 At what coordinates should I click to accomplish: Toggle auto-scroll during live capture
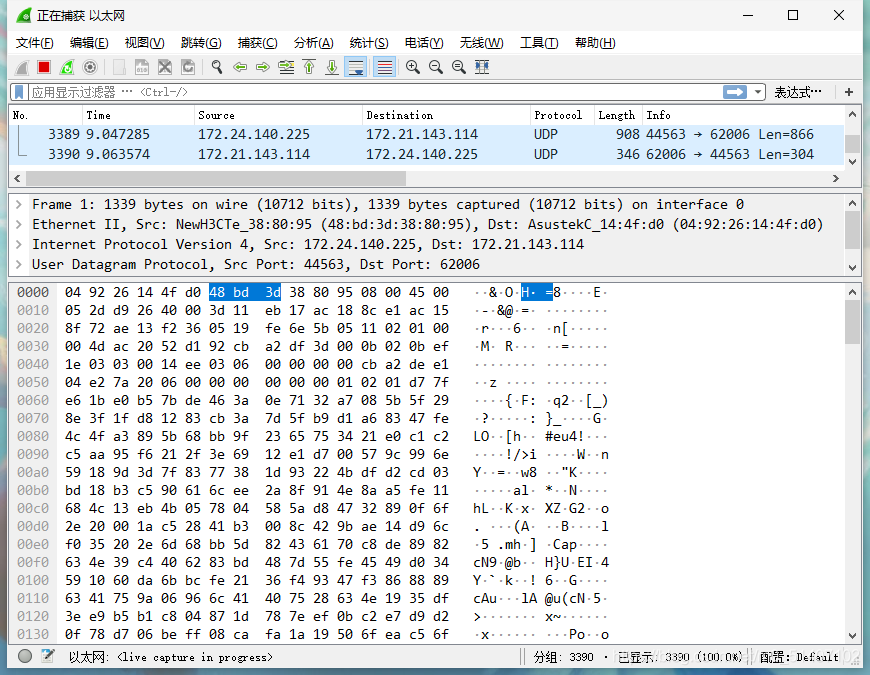[356, 68]
